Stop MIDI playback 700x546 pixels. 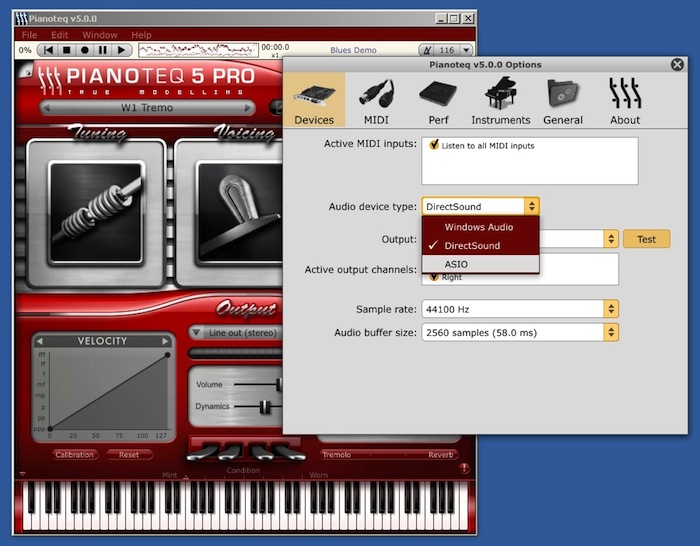(x=67, y=50)
